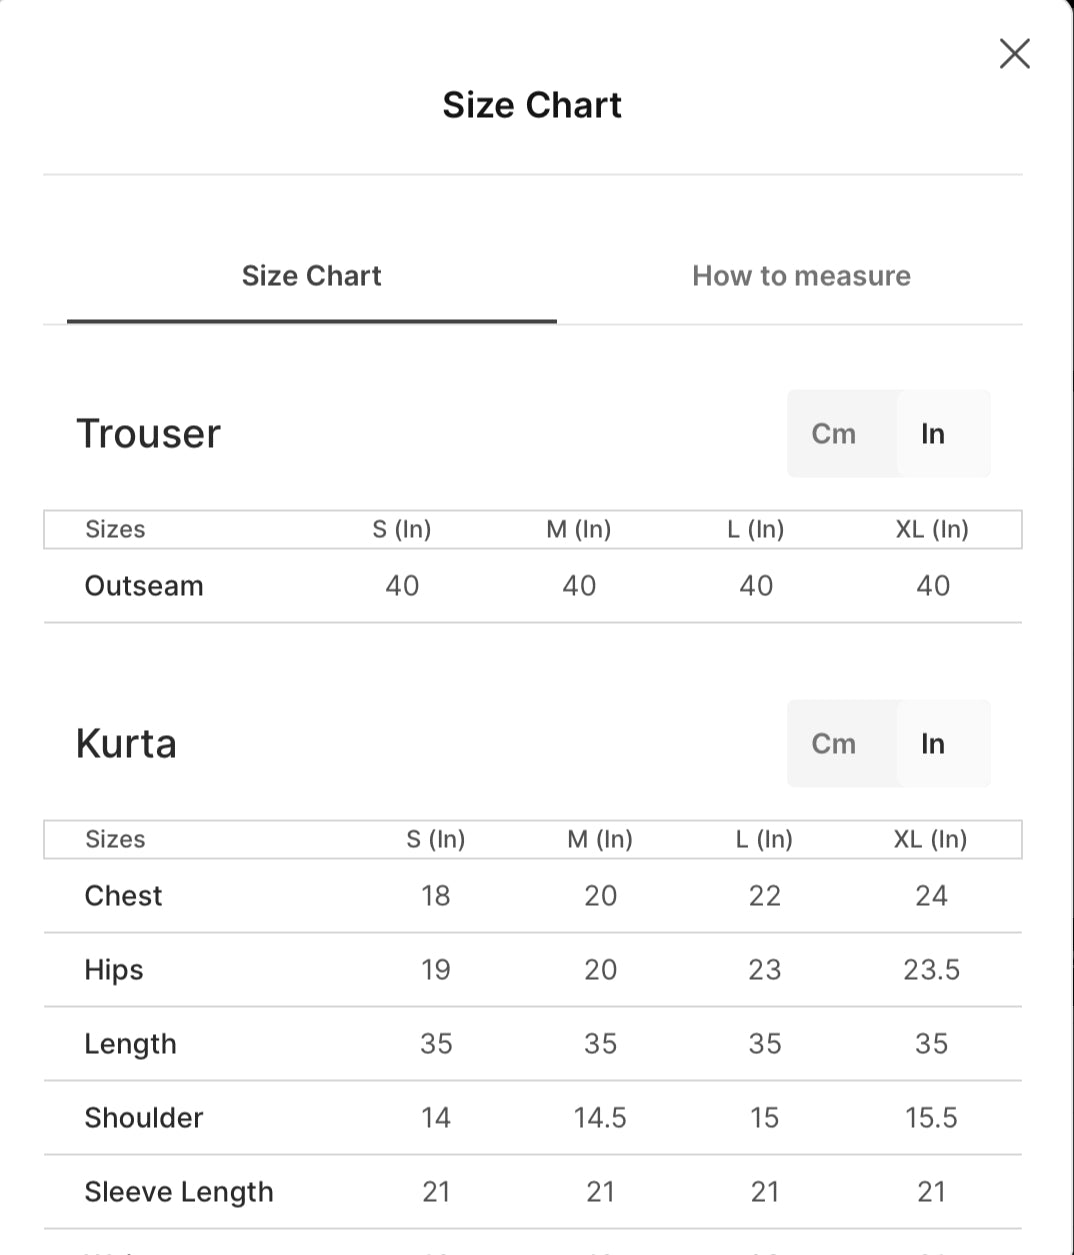Click the Kurta section heading

(126, 744)
